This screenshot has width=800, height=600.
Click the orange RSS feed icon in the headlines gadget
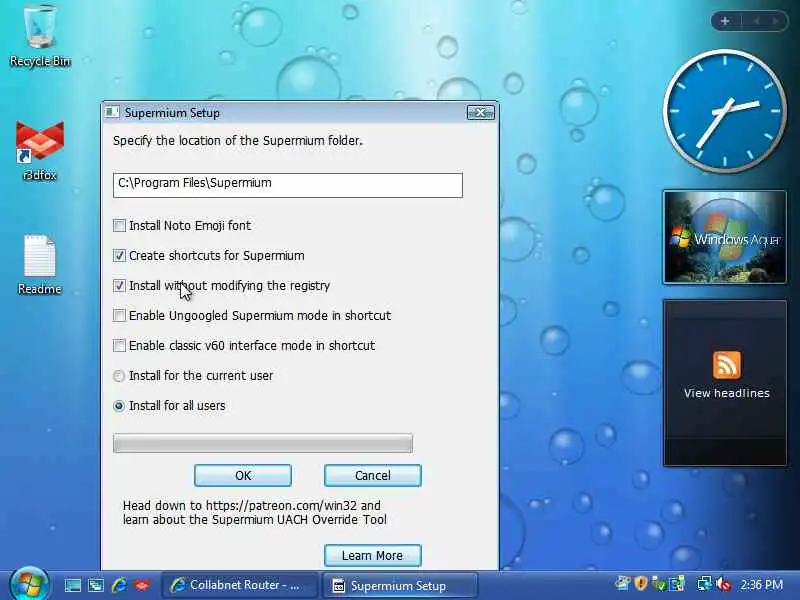tap(727, 364)
